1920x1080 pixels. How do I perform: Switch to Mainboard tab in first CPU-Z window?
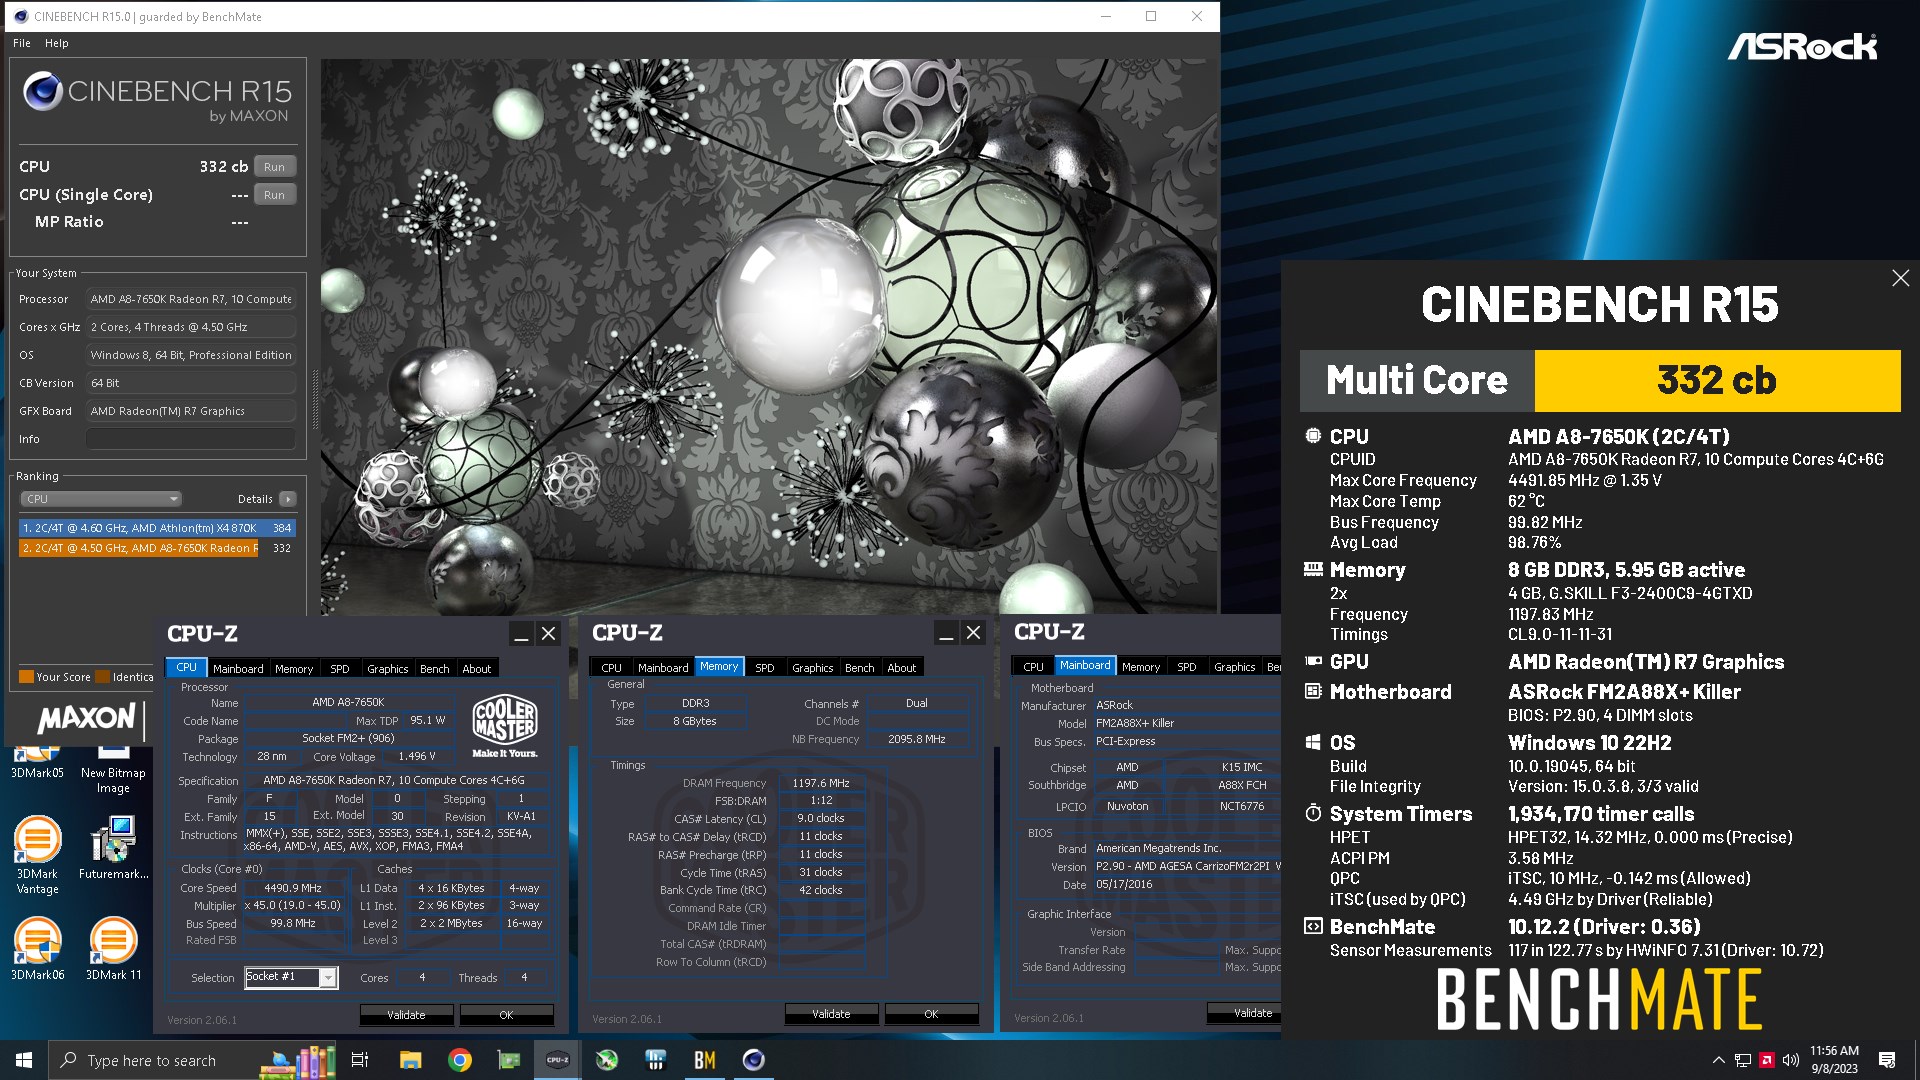coord(238,668)
